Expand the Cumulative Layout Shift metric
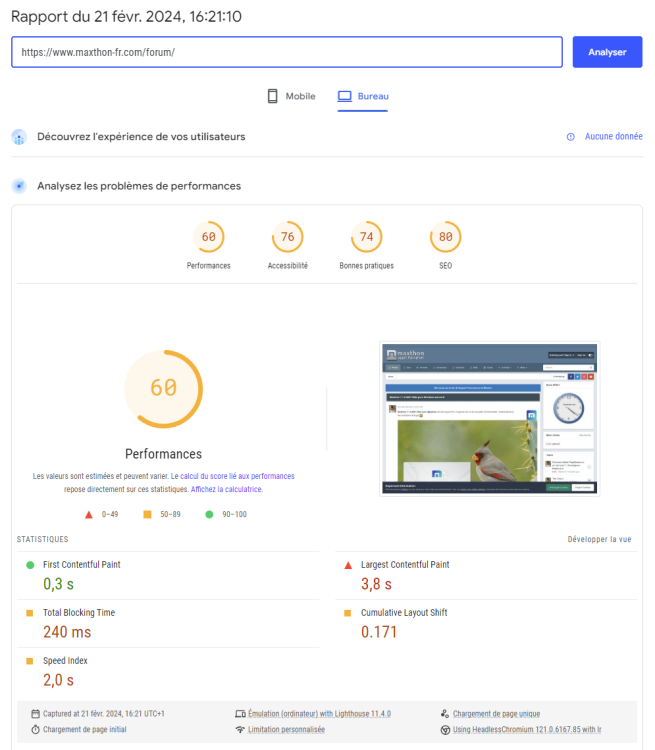 [405, 613]
